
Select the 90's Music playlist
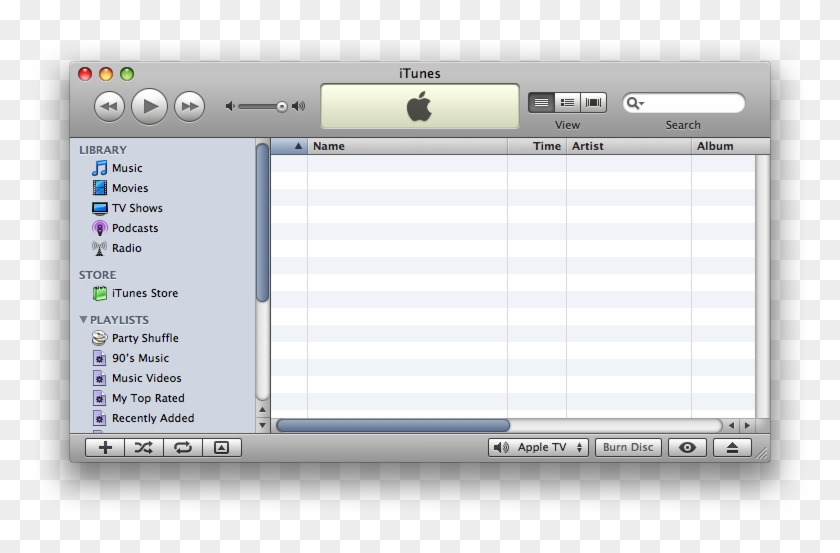click(x=162, y=358)
